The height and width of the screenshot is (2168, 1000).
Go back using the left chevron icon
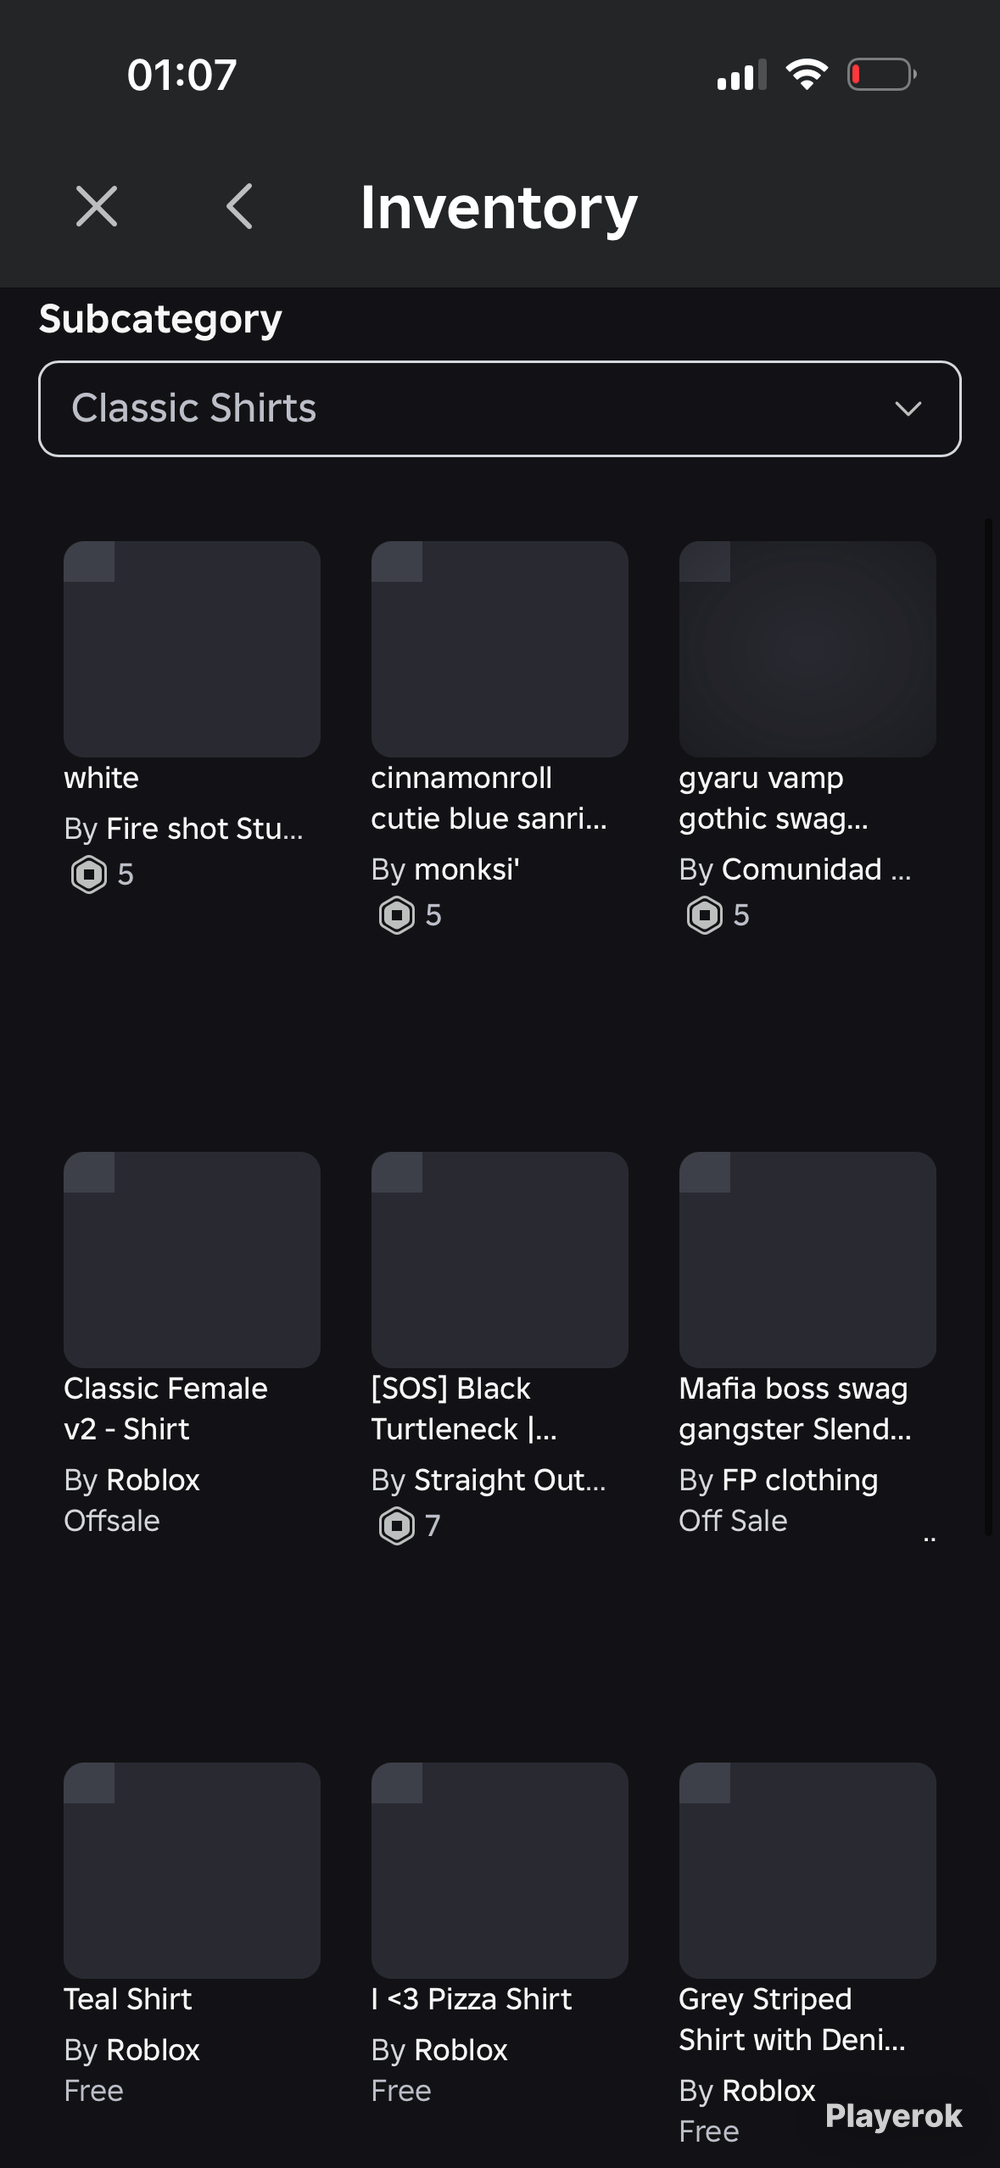pos(239,207)
